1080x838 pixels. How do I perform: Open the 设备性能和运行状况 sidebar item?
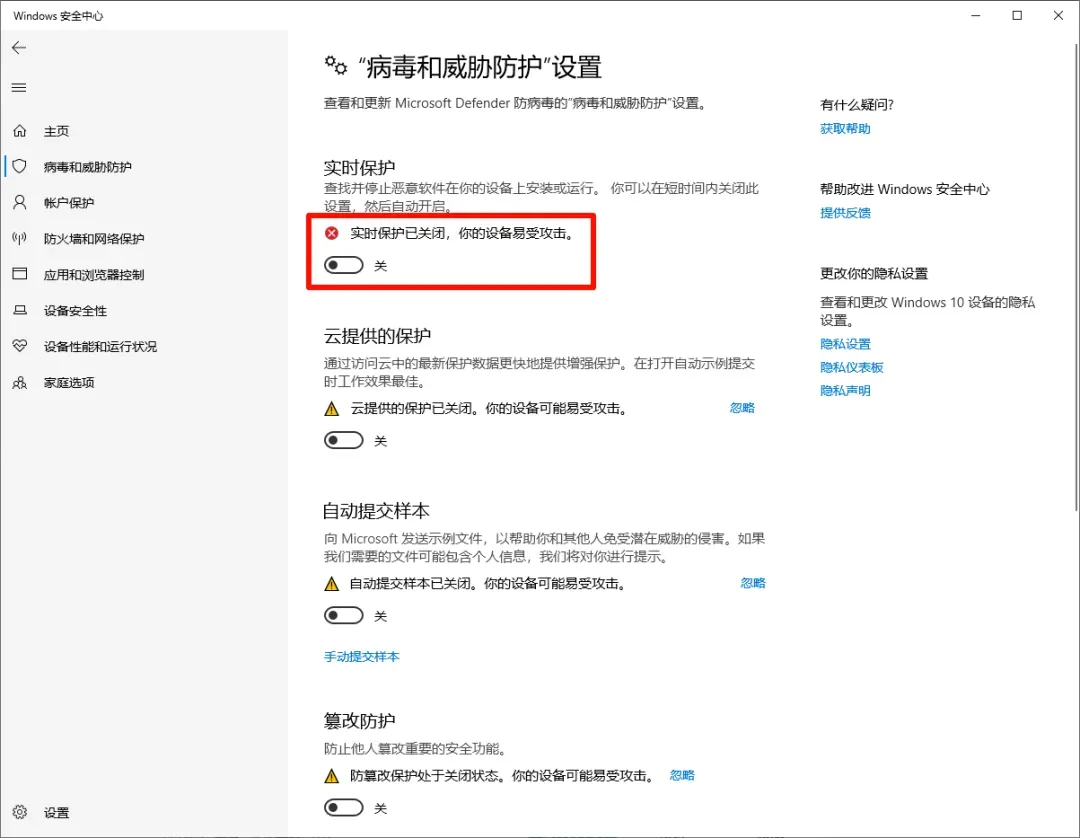click(144, 346)
